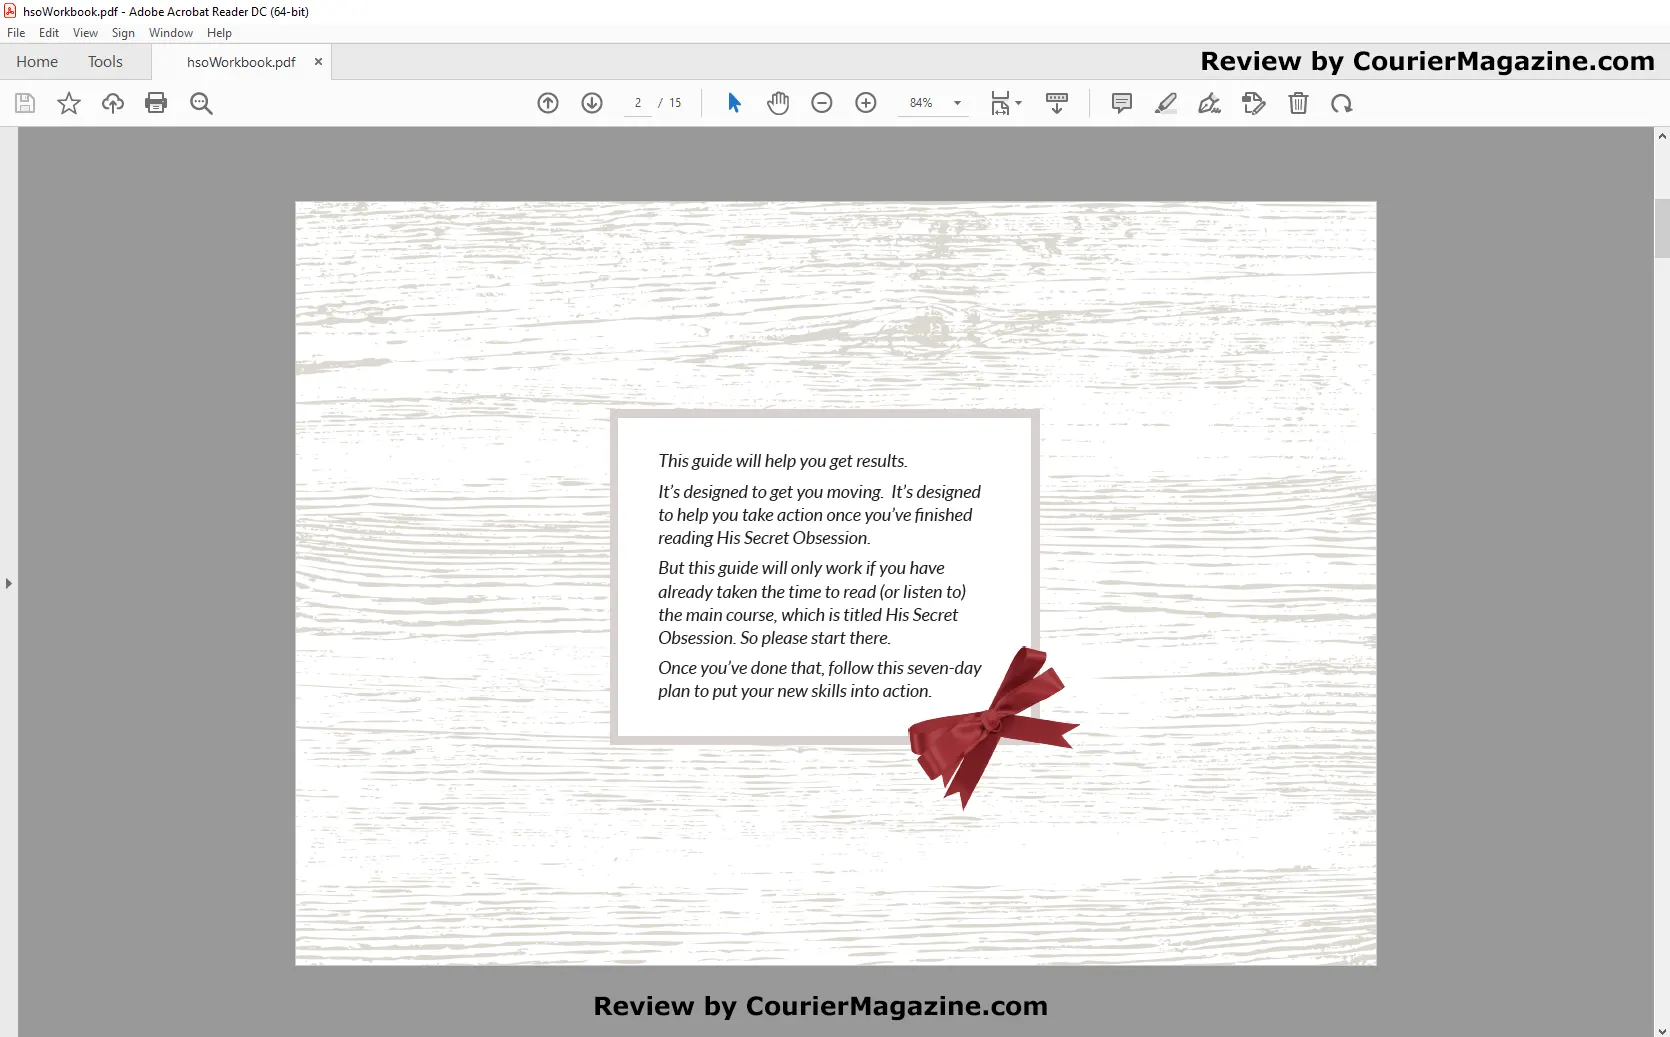Click the upload to cloud icon

tap(113, 103)
